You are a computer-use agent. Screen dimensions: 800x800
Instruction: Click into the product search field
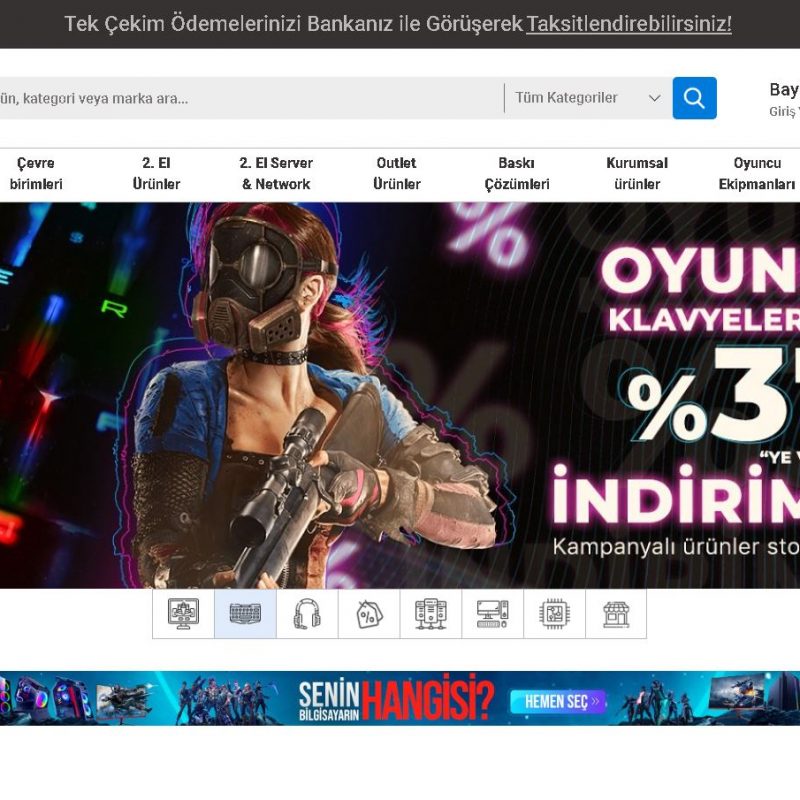(250, 98)
